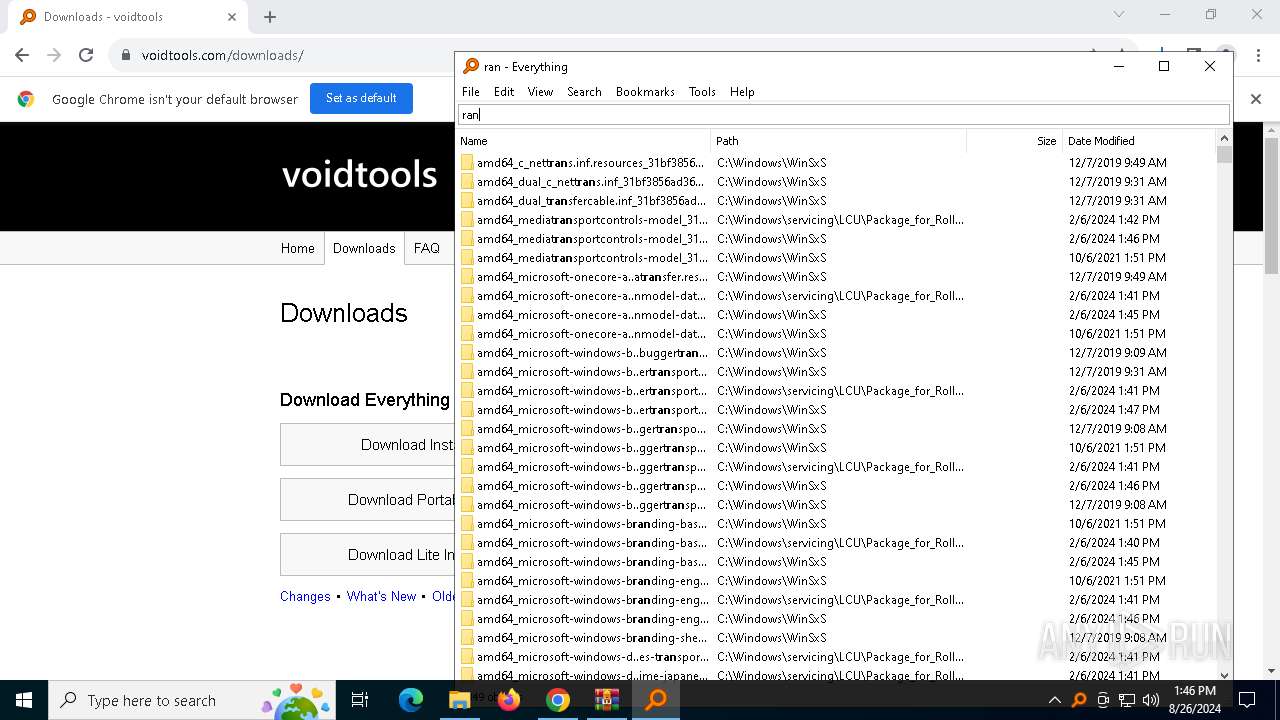Screen dimensions: 1280x720
Task: Select folder icon of amd64_dual_c_nettrans.inf row
Action: tap(467, 181)
